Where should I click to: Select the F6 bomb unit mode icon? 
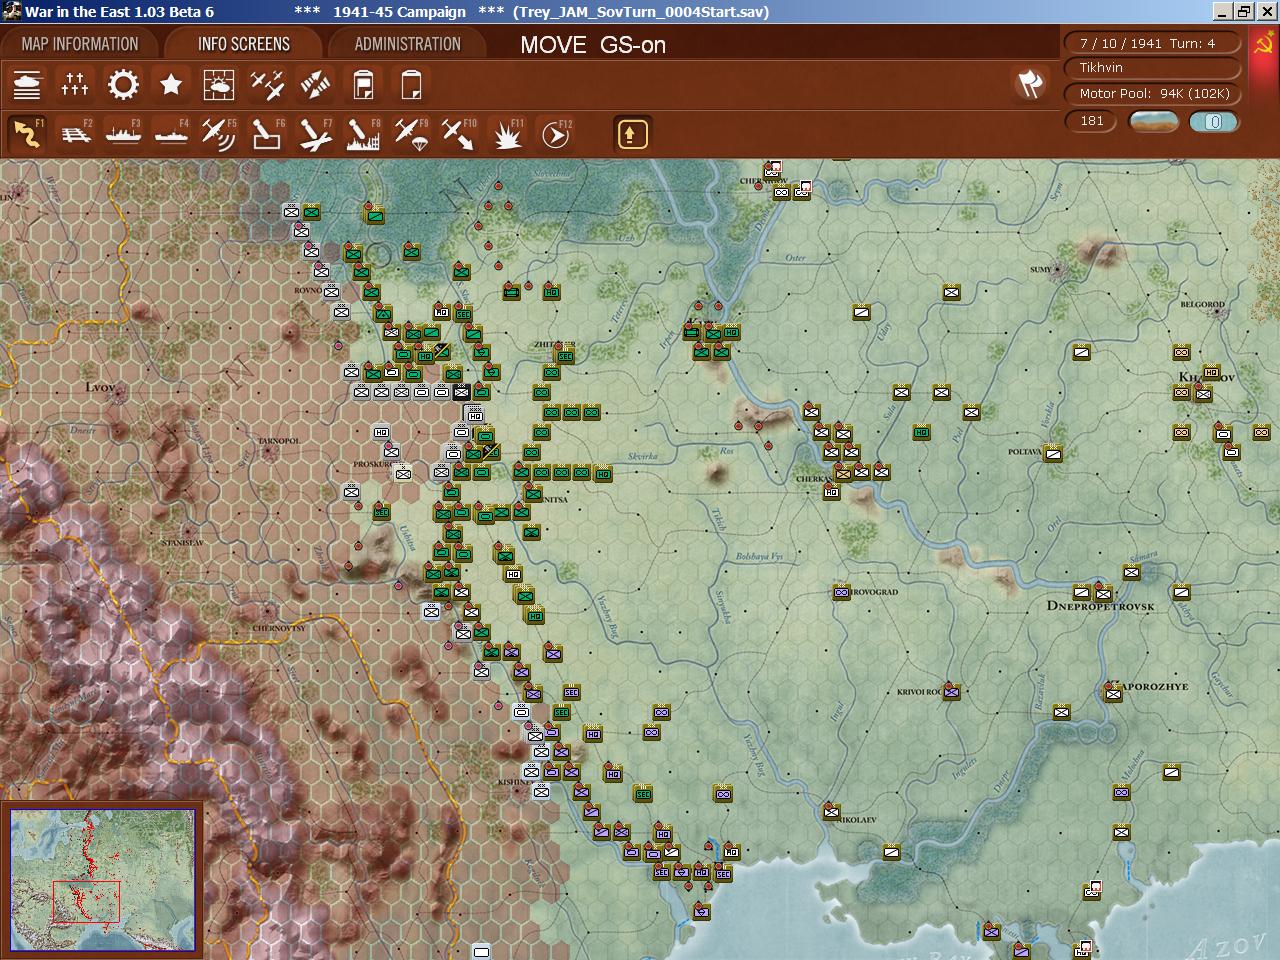[267, 133]
